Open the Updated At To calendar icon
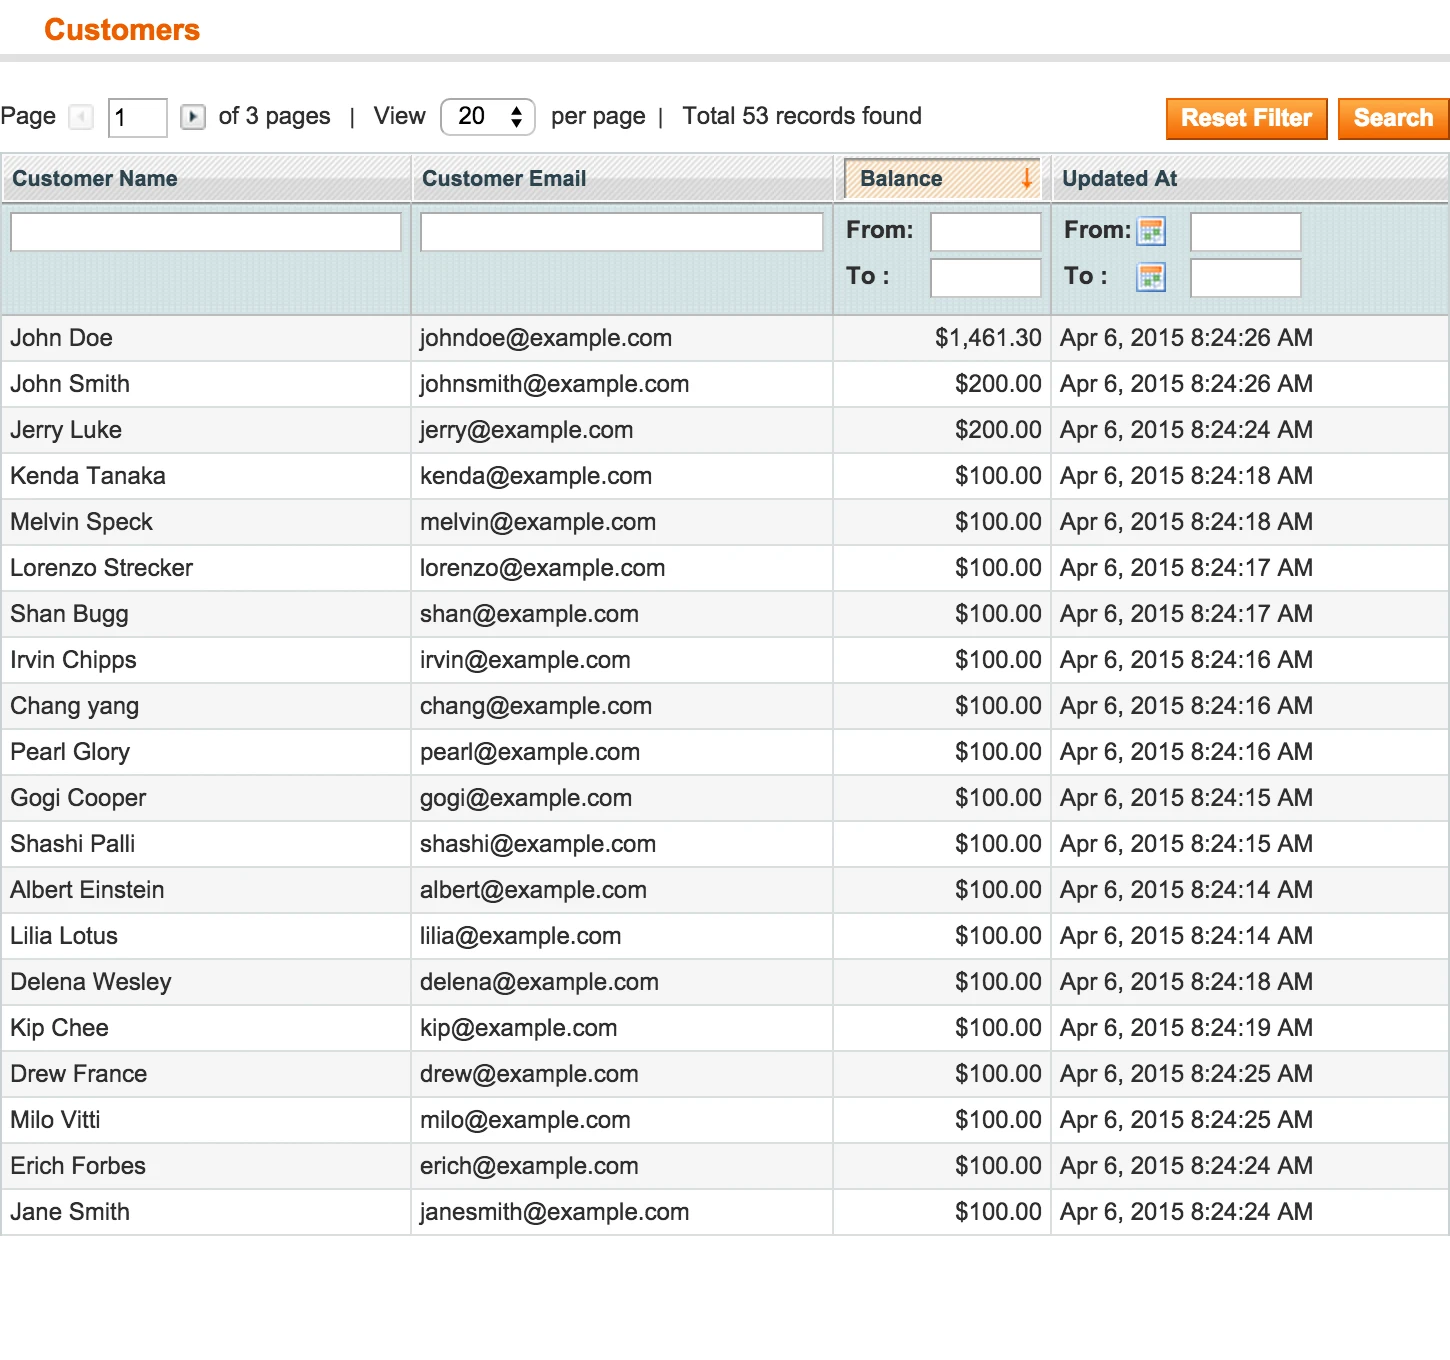The width and height of the screenshot is (1450, 1360). pyautogui.click(x=1151, y=277)
